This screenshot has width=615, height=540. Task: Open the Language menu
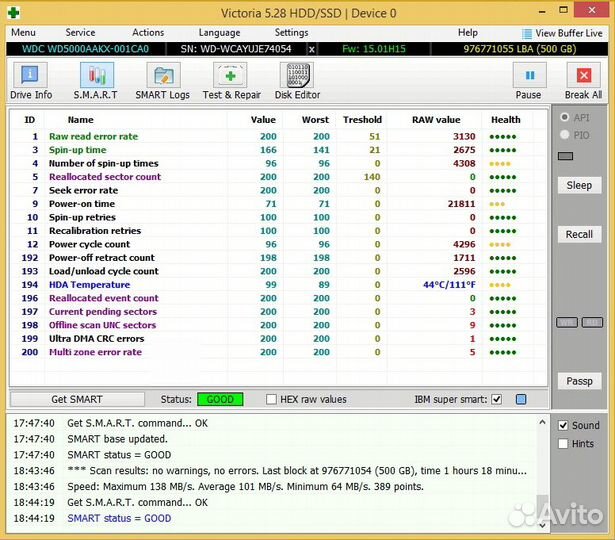(x=219, y=33)
